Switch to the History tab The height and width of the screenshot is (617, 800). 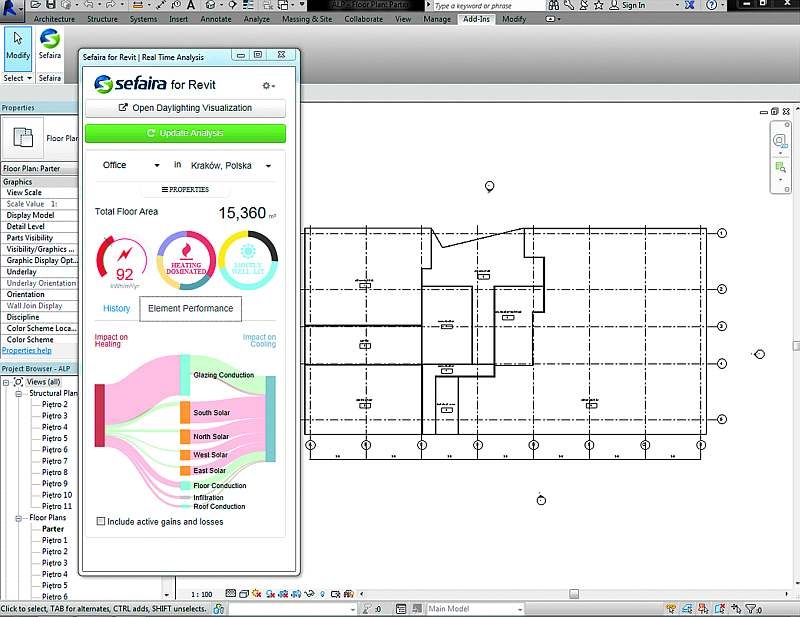pyautogui.click(x=116, y=308)
